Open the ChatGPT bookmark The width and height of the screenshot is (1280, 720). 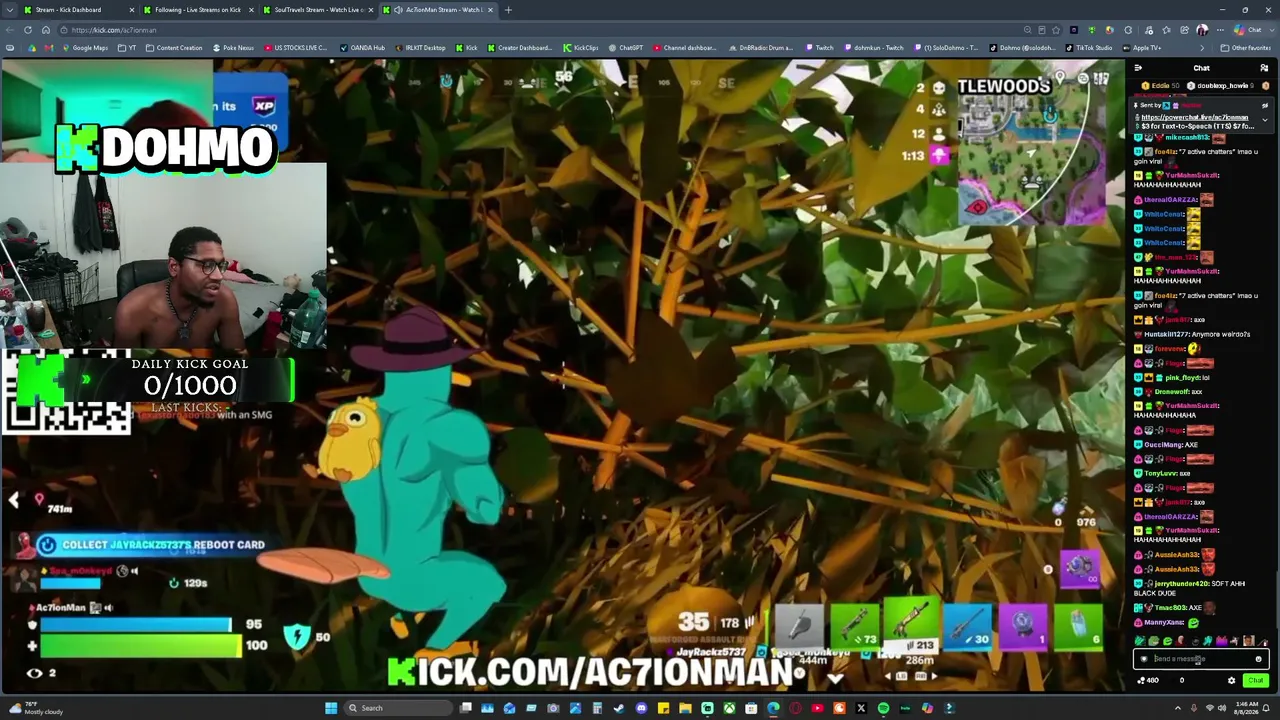pyautogui.click(x=626, y=48)
